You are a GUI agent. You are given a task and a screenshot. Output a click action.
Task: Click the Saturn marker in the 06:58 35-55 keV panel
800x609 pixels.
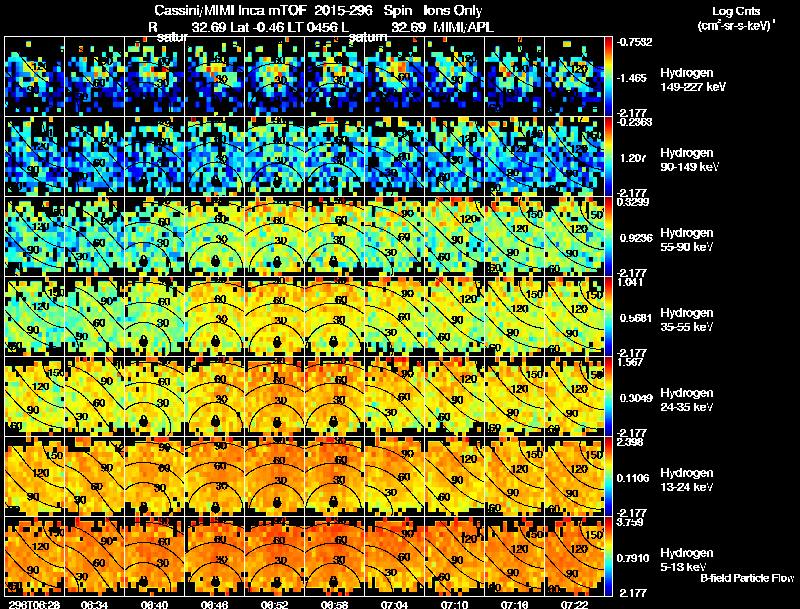click(x=334, y=341)
